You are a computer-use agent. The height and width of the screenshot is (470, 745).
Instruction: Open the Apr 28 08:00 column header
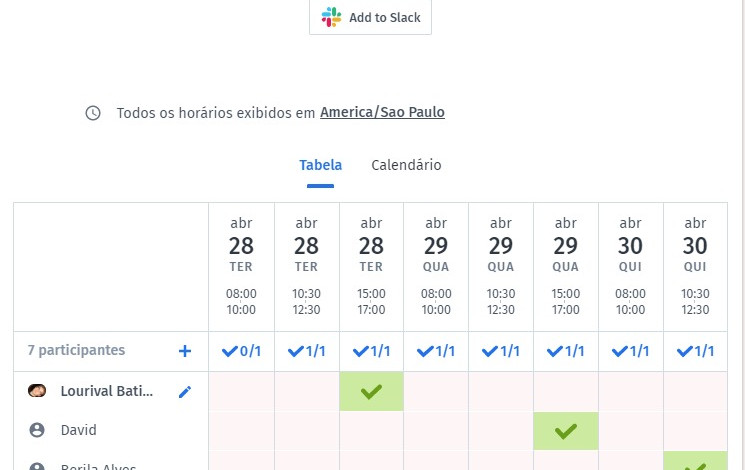point(241,266)
